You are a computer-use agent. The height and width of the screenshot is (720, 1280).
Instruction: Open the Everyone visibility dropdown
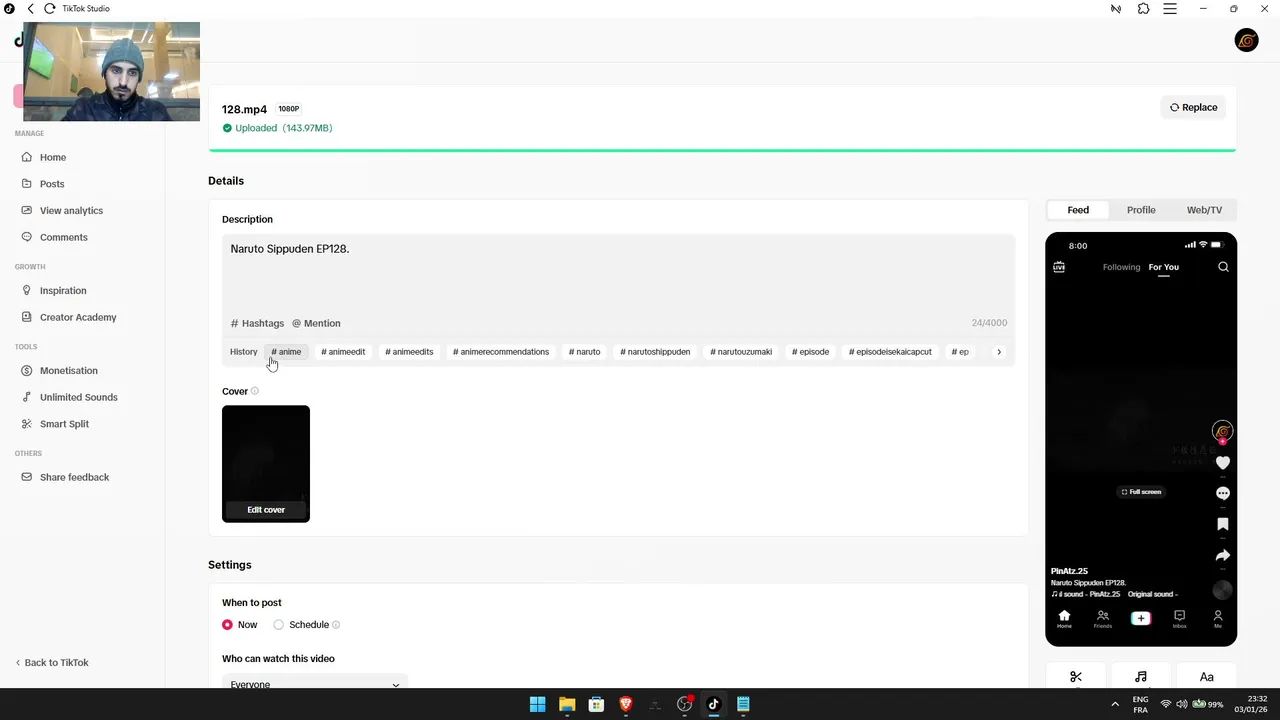(x=315, y=684)
